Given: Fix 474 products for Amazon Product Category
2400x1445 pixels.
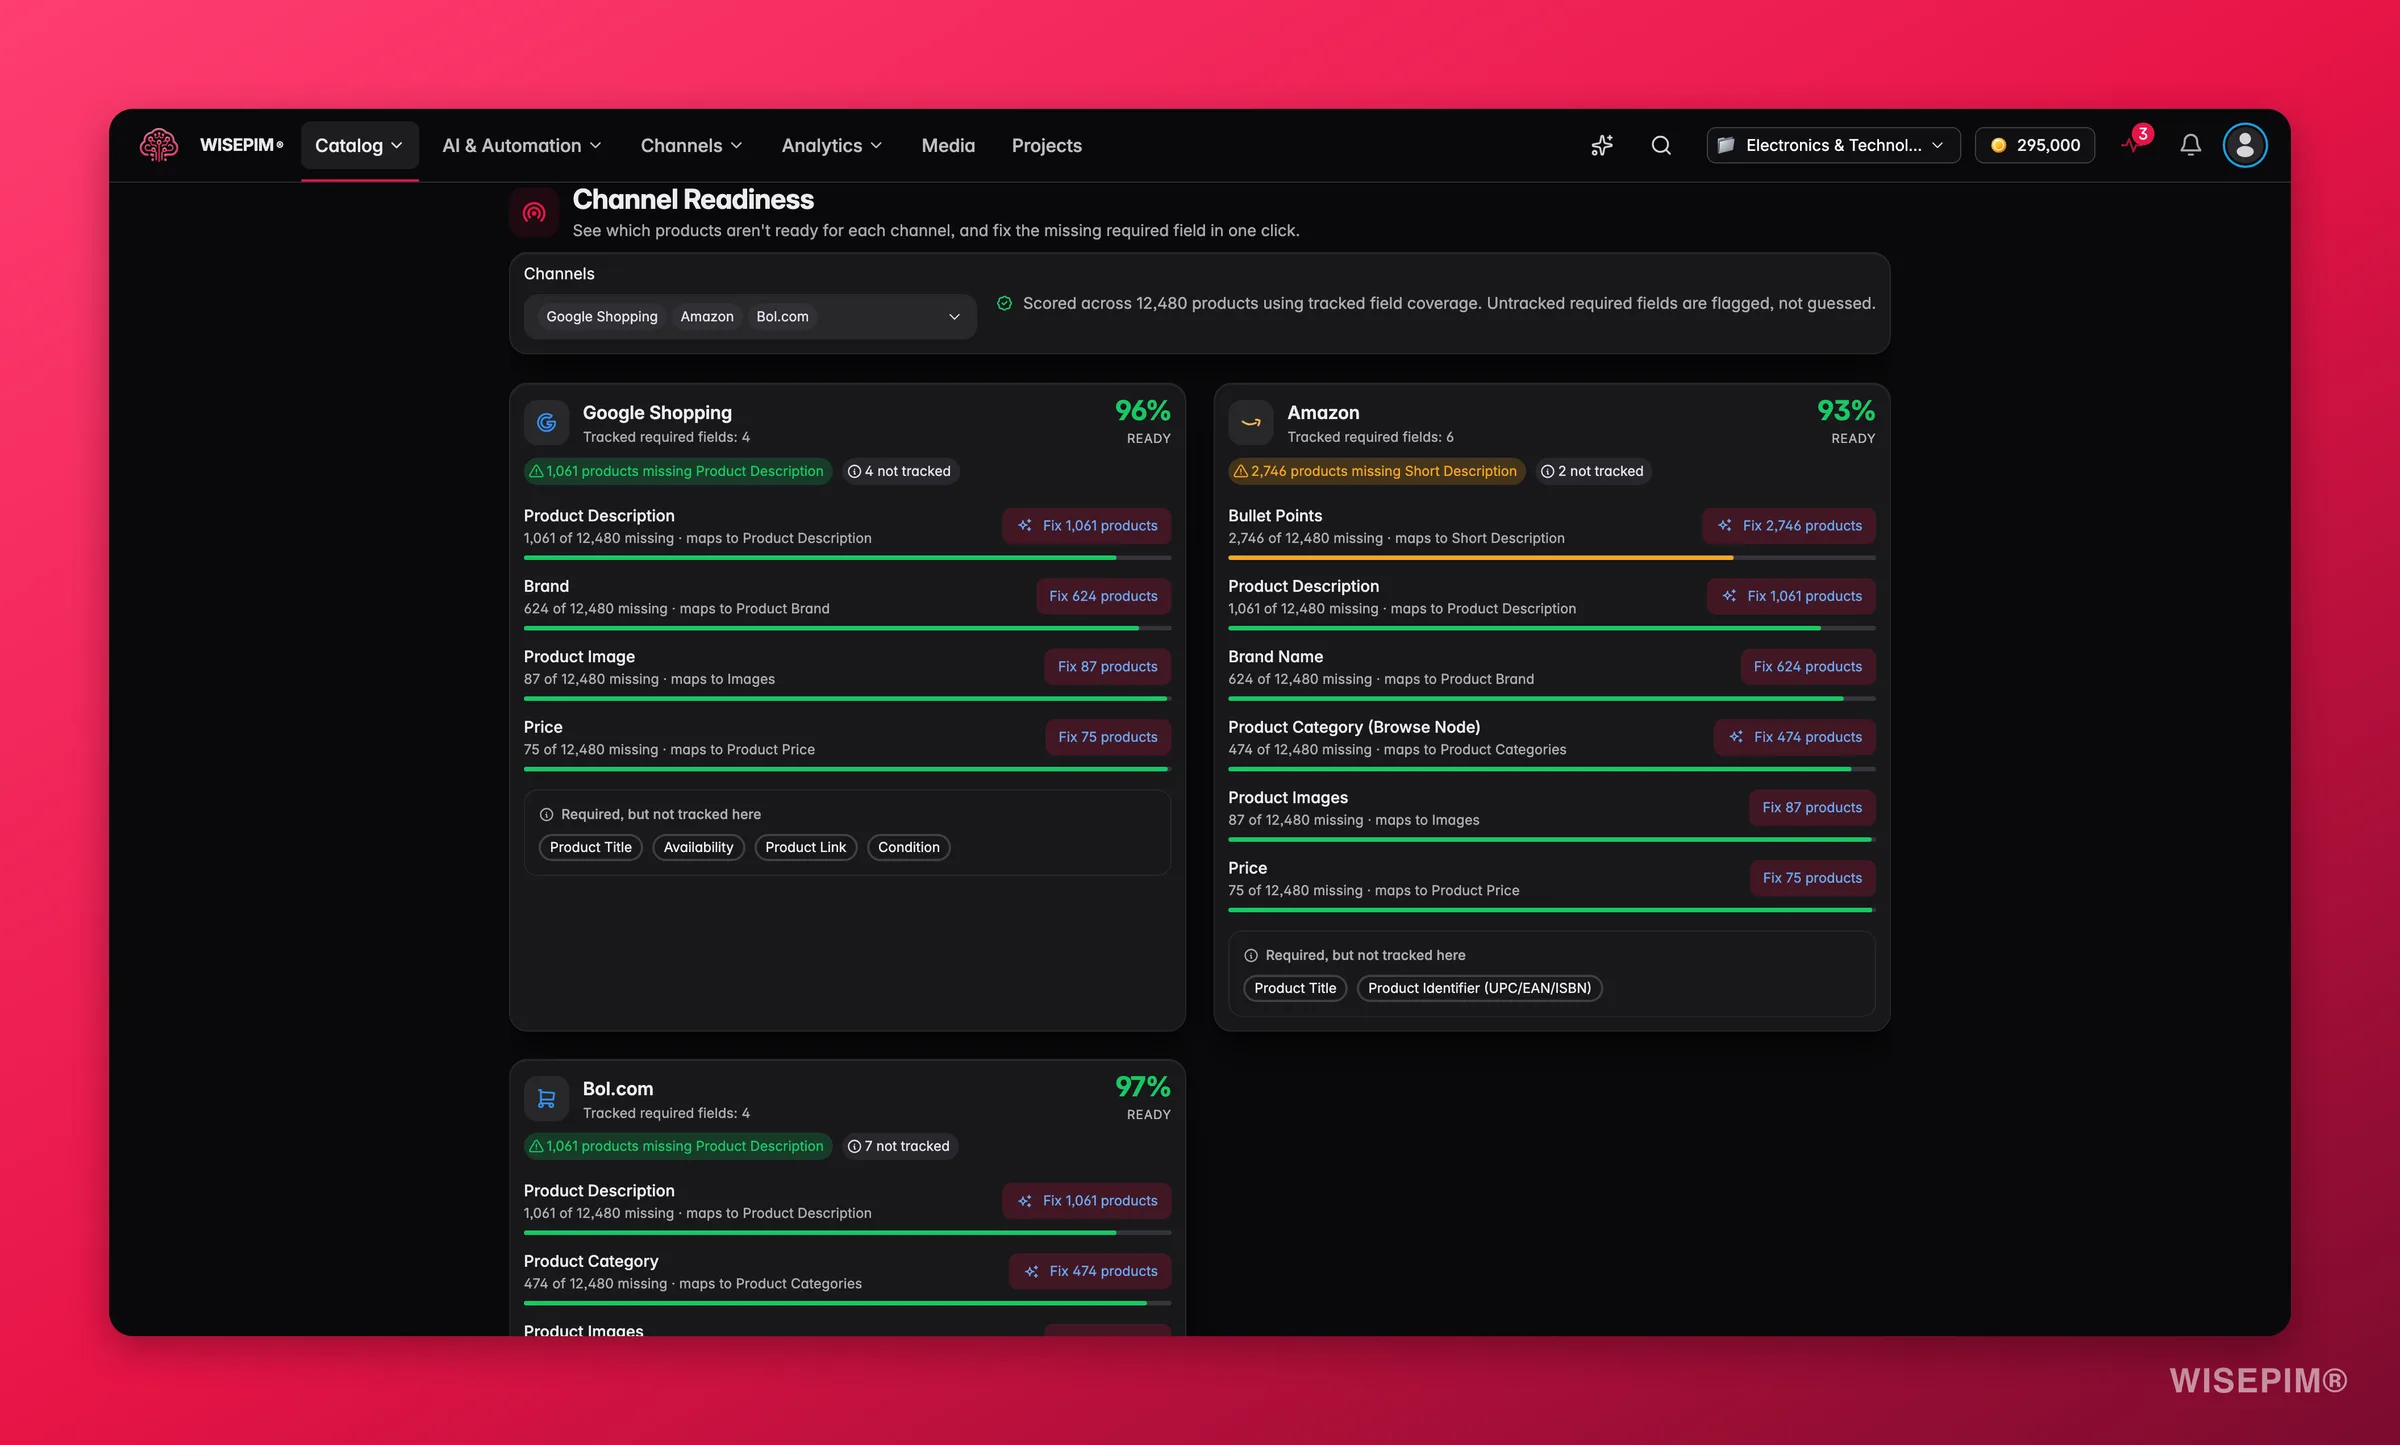Looking at the screenshot, I should 1794,737.
